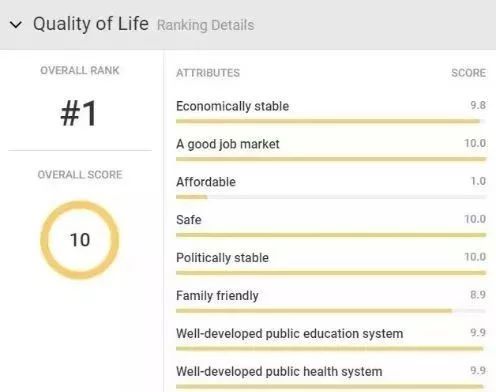Click the Economically stable score bar
496x392 pixels.
pos(331,121)
